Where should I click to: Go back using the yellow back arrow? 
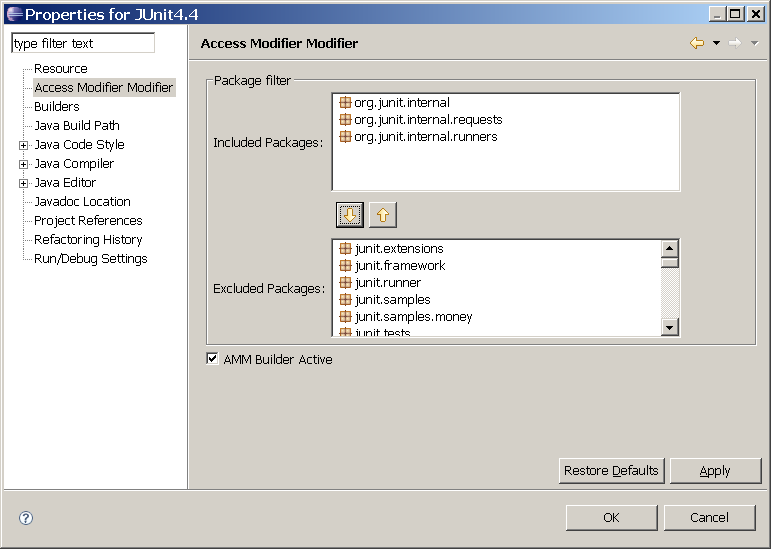pos(697,43)
